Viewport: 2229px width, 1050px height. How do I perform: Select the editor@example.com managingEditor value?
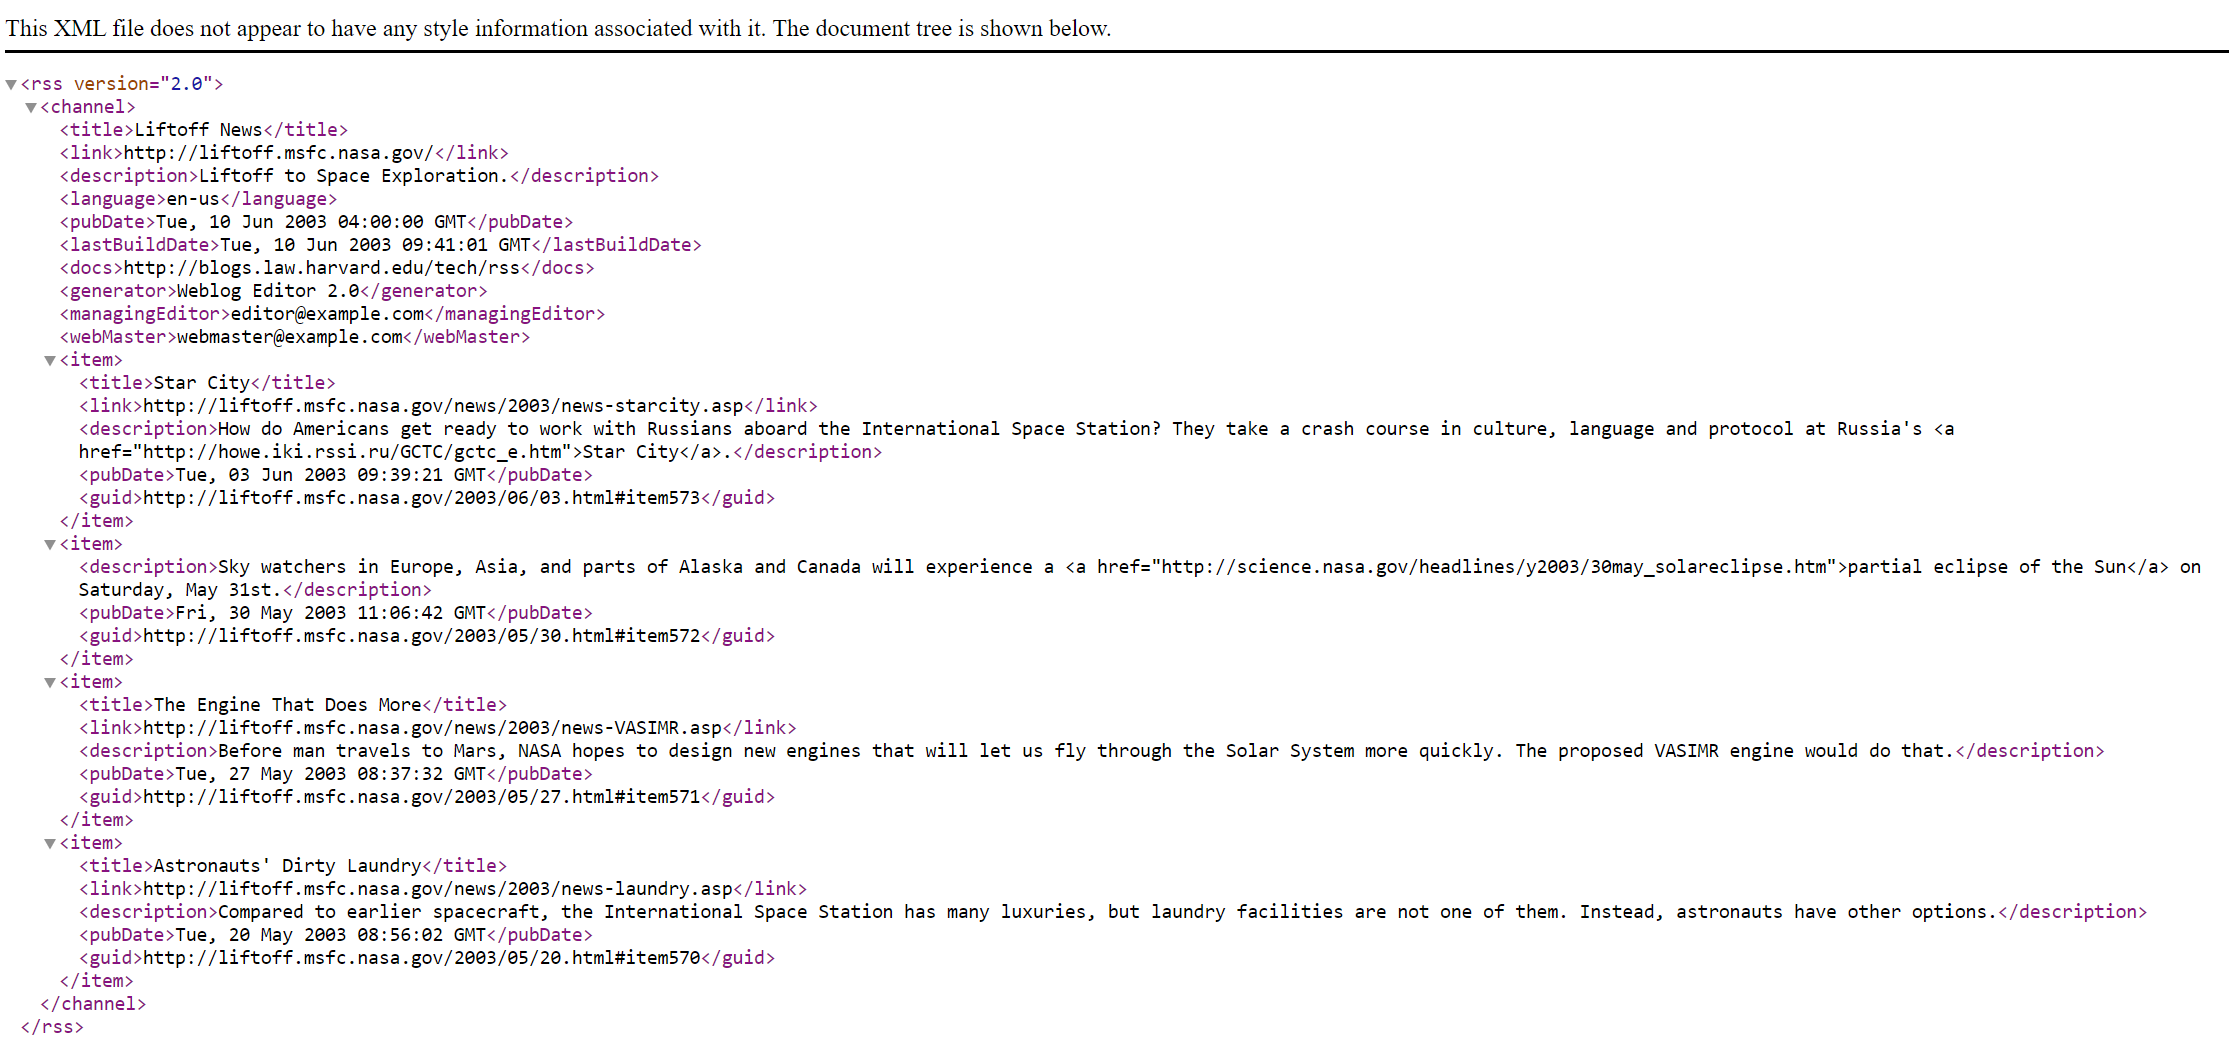(x=327, y=314)
